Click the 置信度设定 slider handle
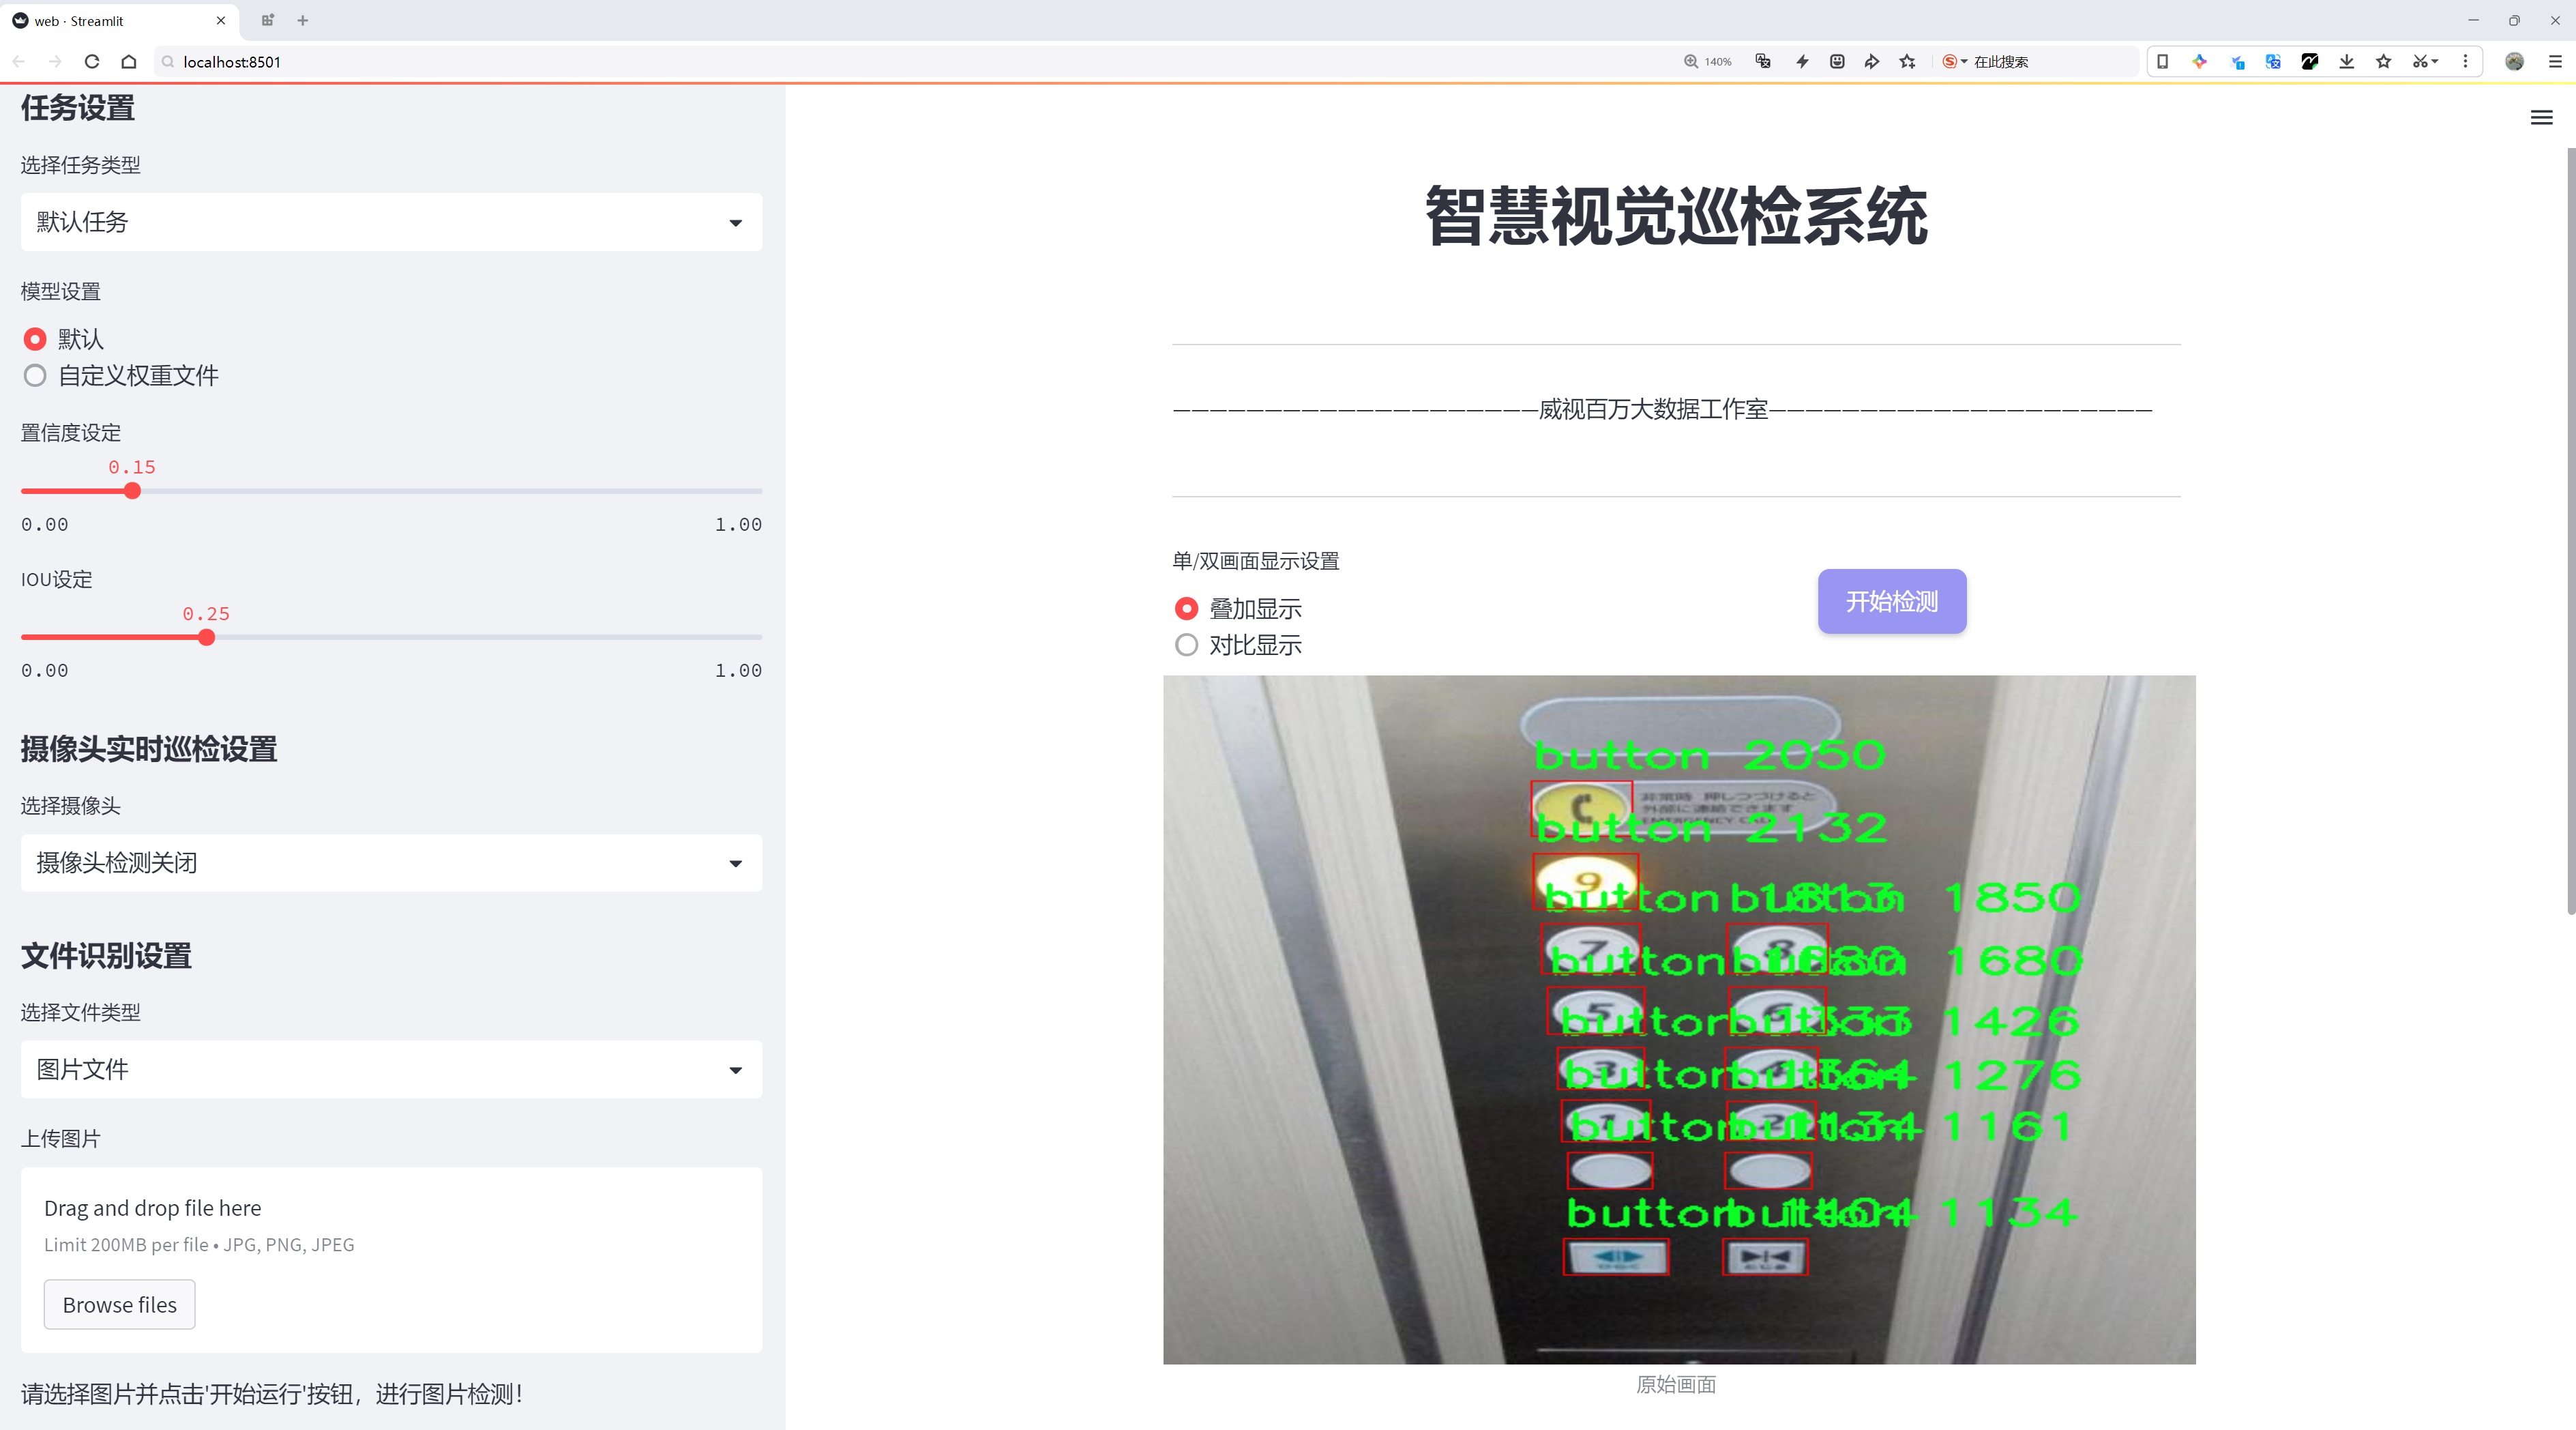Viewport: 2576px width, 1430px height. (x=132, y=491)
